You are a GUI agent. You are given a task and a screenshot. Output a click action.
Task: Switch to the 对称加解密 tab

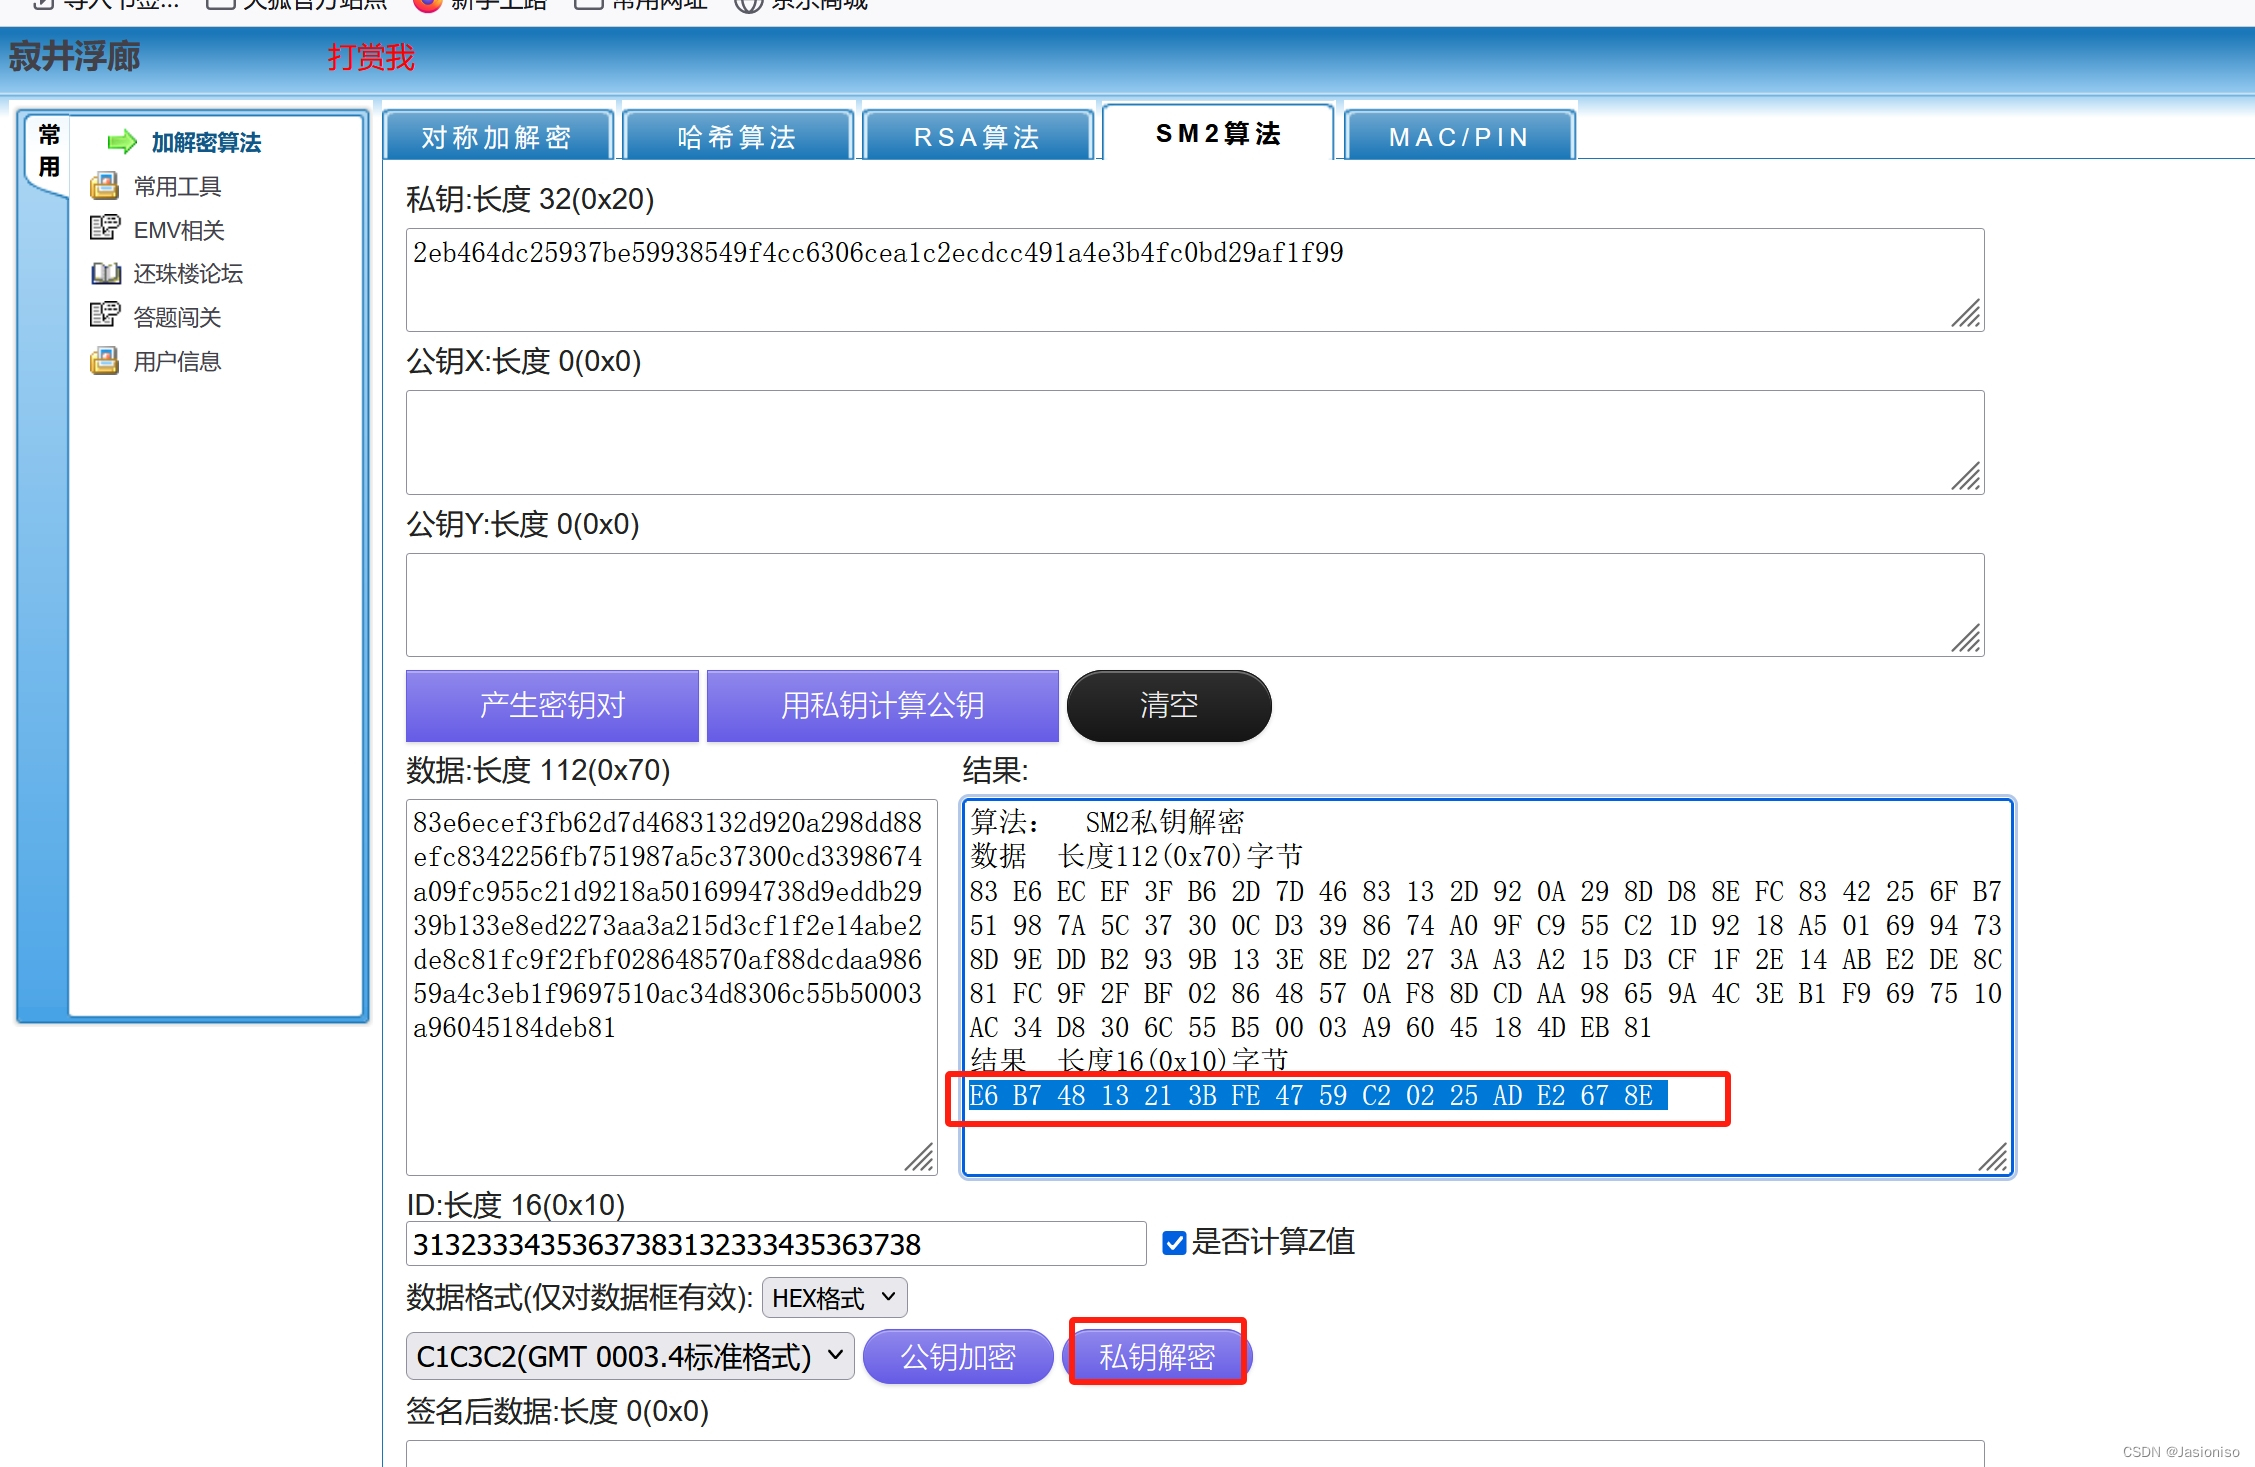coord(497,137)
